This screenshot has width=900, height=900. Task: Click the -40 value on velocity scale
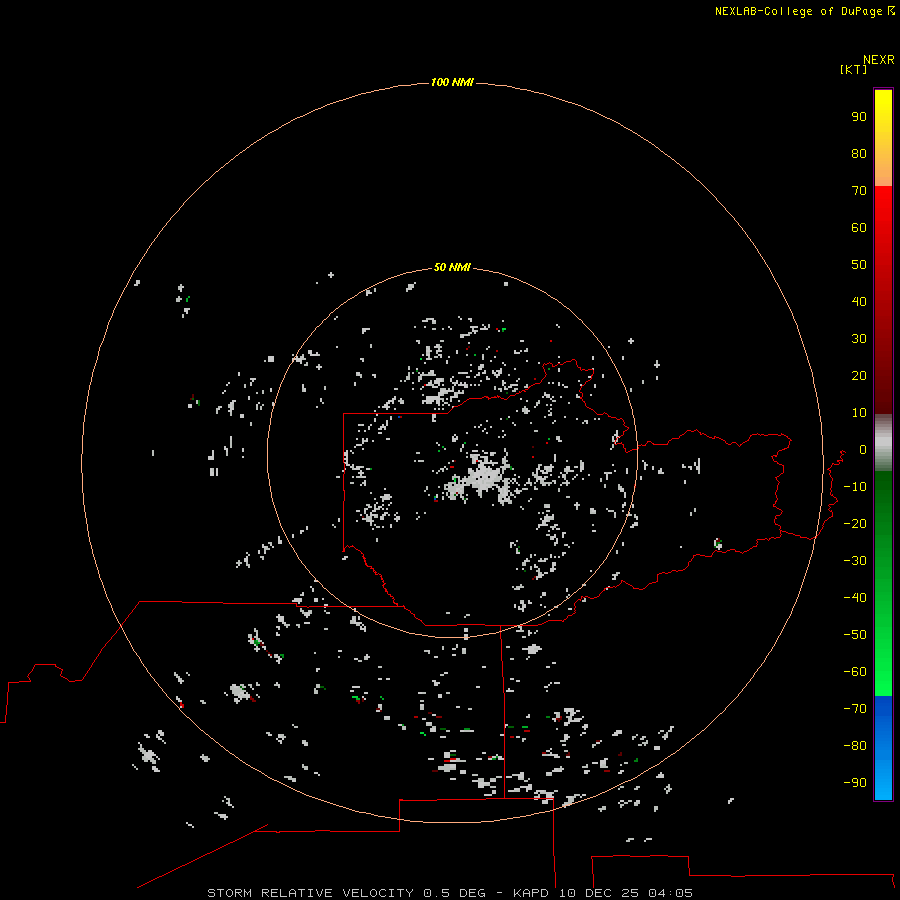(x=855, y=598)
